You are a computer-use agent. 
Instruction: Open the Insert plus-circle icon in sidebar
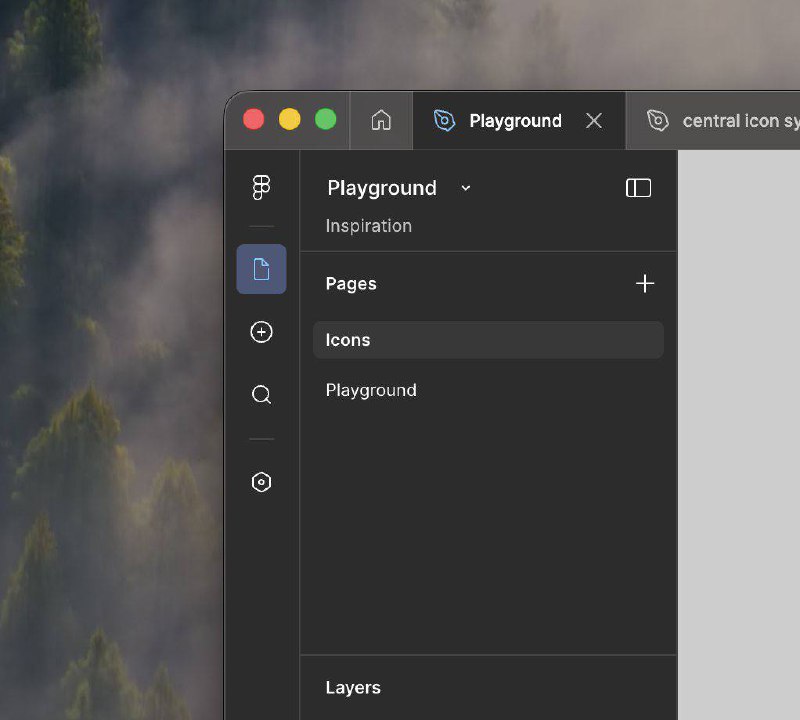(x=261, y=333)
